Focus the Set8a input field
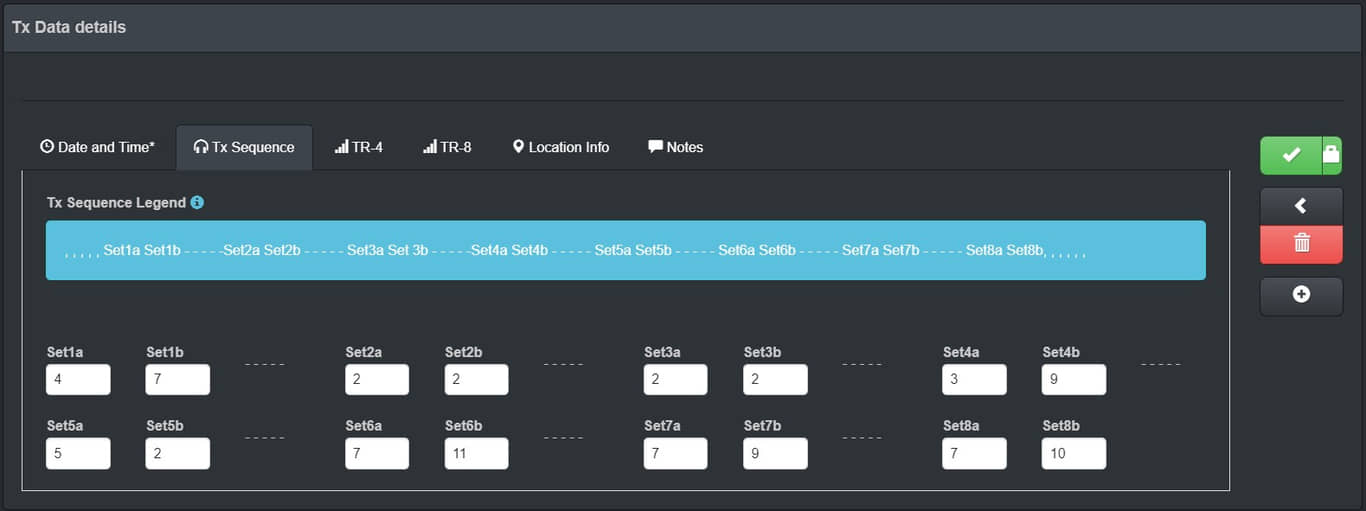The height and width of the screenshot is (511, 1366). click(974, 453)
